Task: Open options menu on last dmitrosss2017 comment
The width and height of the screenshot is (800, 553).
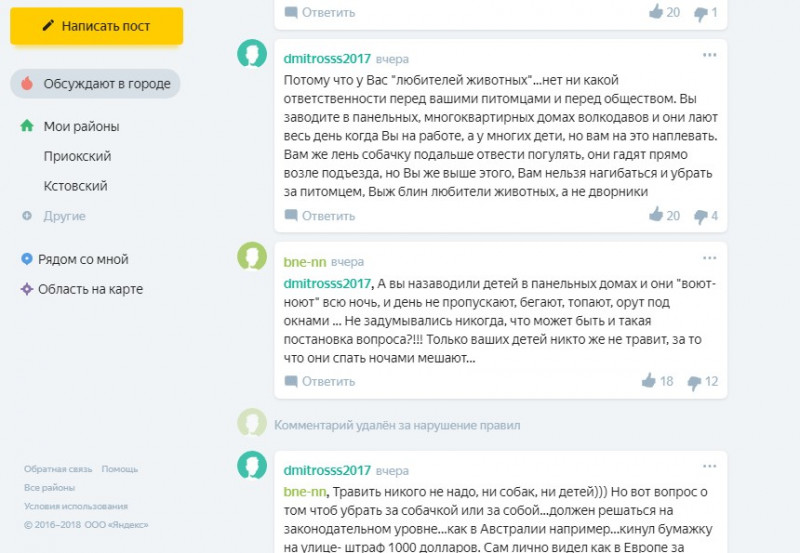Action: click(709, 466)
